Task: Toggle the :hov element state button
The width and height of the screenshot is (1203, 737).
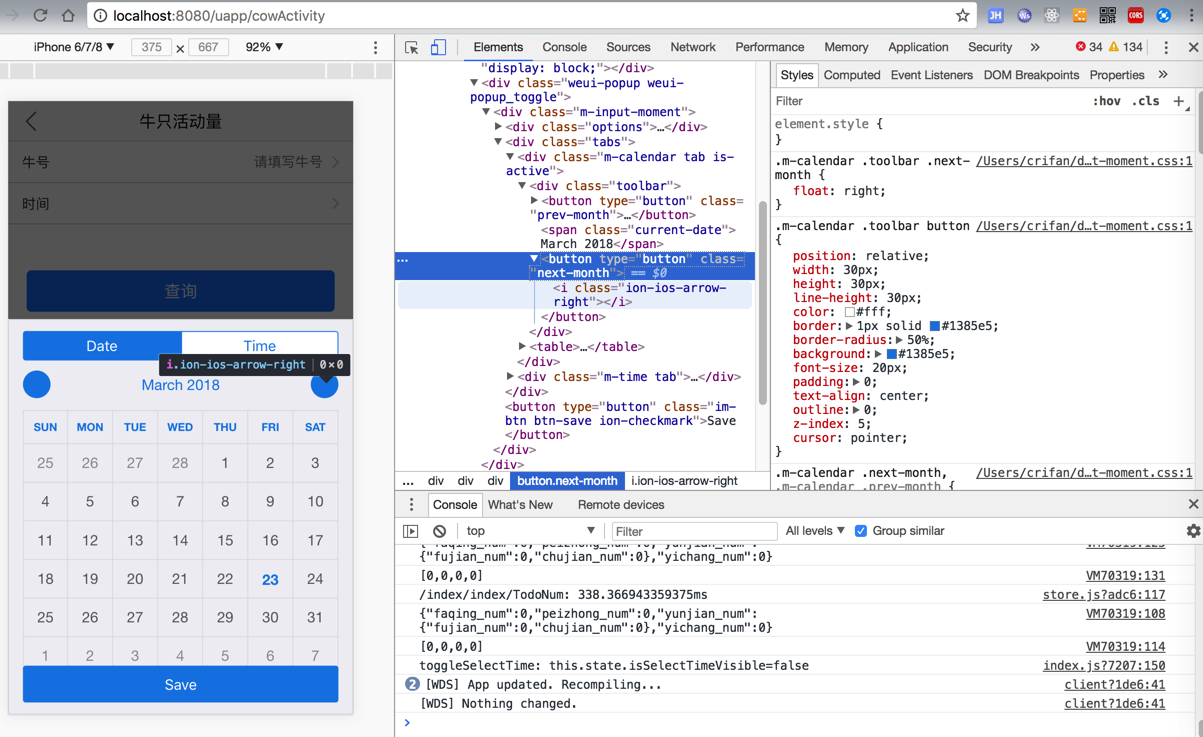Action: pyautogui.click(x=1106, y=101)
